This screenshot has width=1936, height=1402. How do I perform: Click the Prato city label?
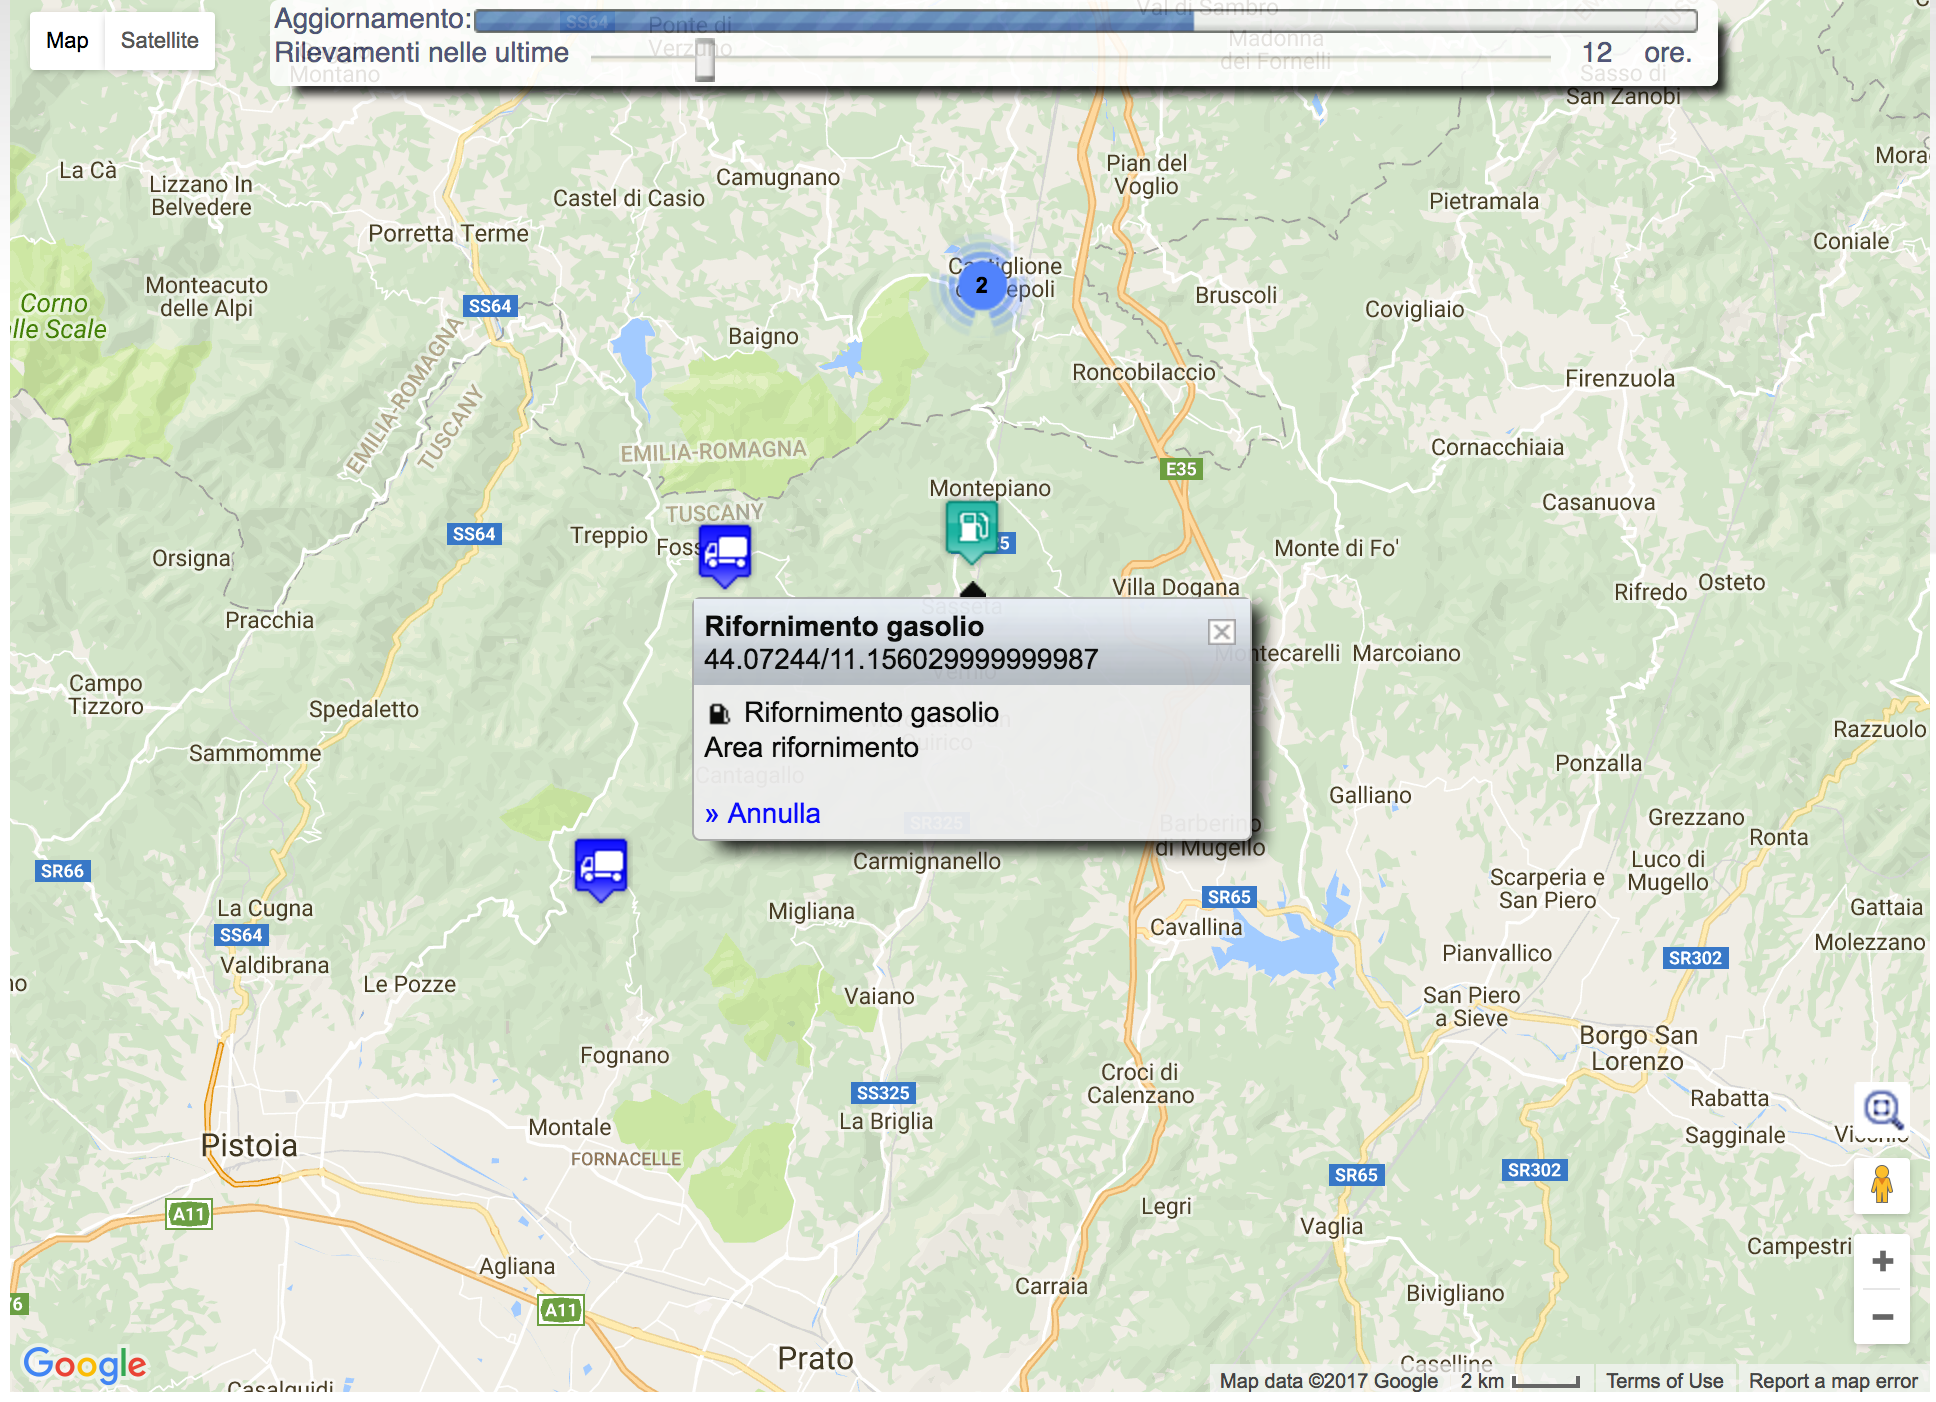816,1358
